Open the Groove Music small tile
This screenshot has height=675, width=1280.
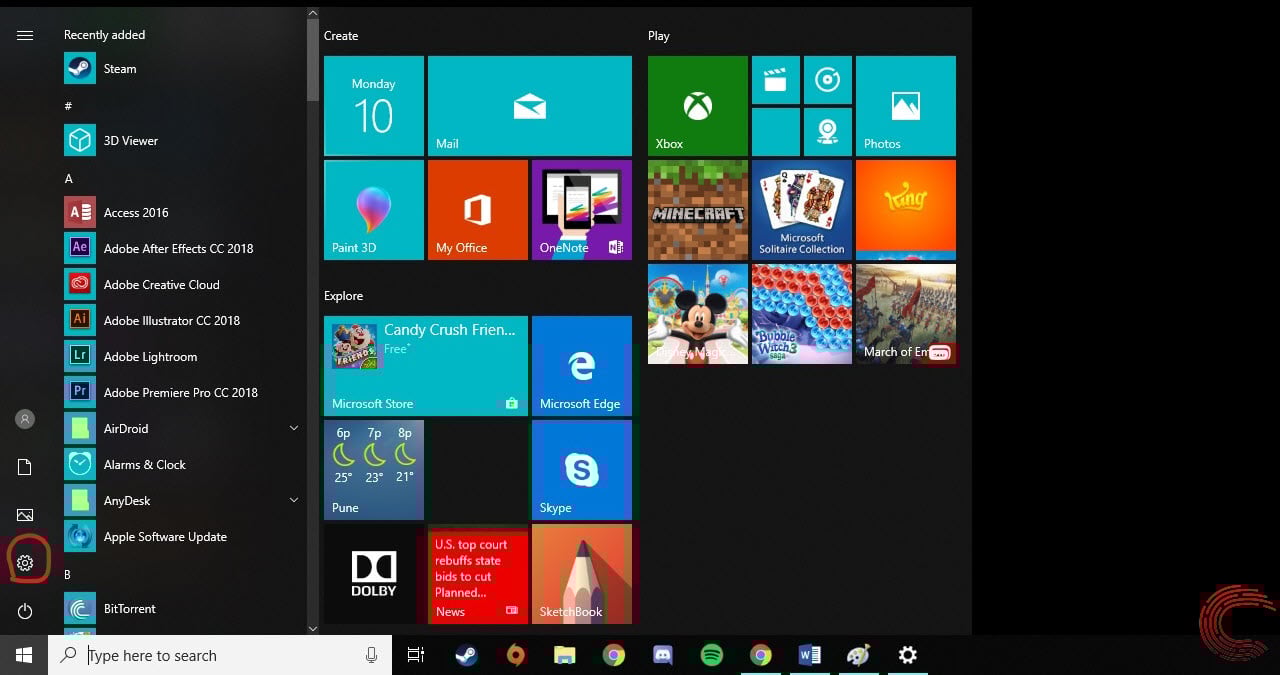click(x=828, y=80)
